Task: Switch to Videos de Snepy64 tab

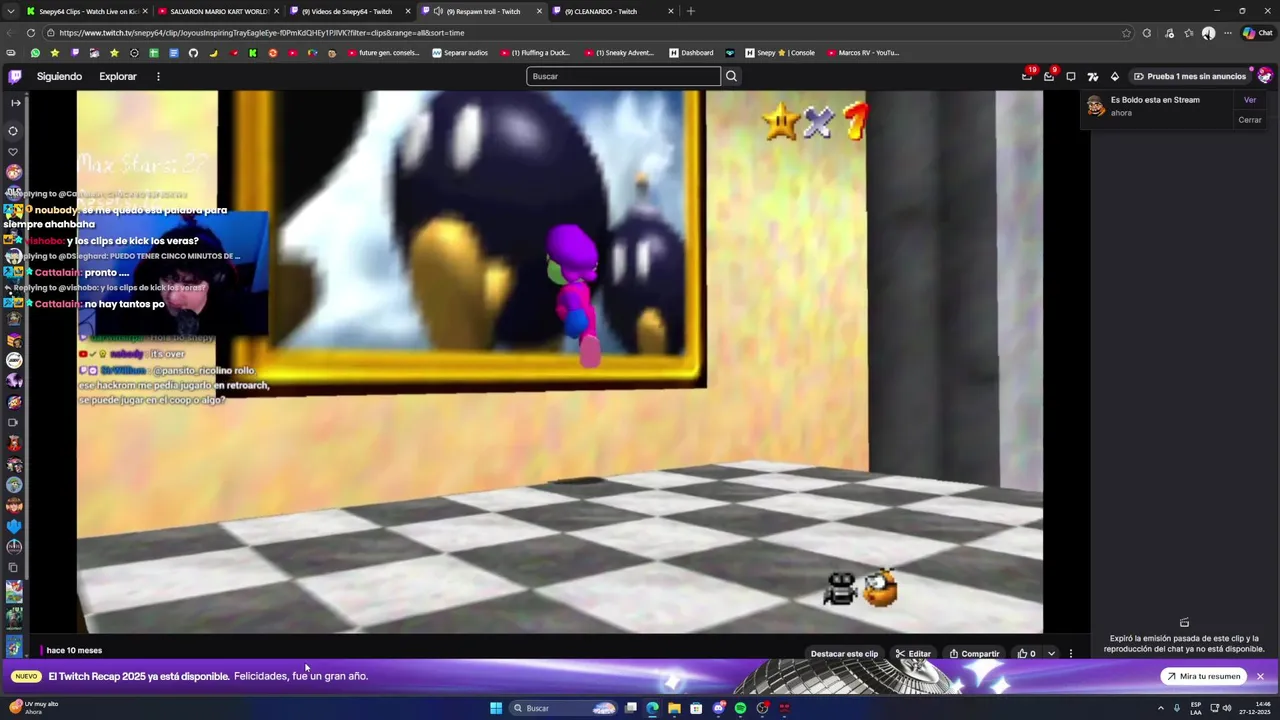Action: 349,11
